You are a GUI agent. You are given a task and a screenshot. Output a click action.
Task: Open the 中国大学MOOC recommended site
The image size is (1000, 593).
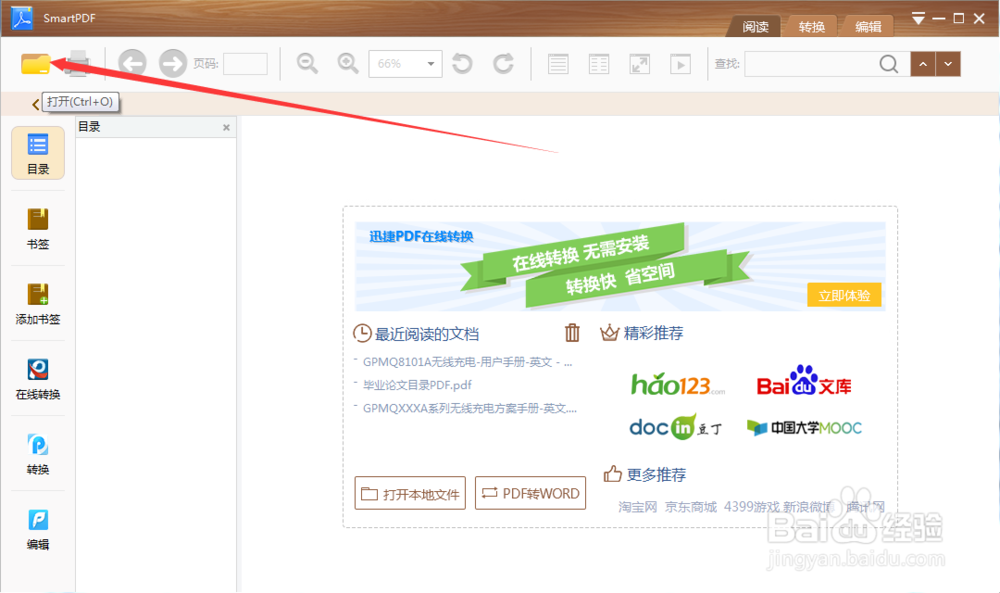804,427
